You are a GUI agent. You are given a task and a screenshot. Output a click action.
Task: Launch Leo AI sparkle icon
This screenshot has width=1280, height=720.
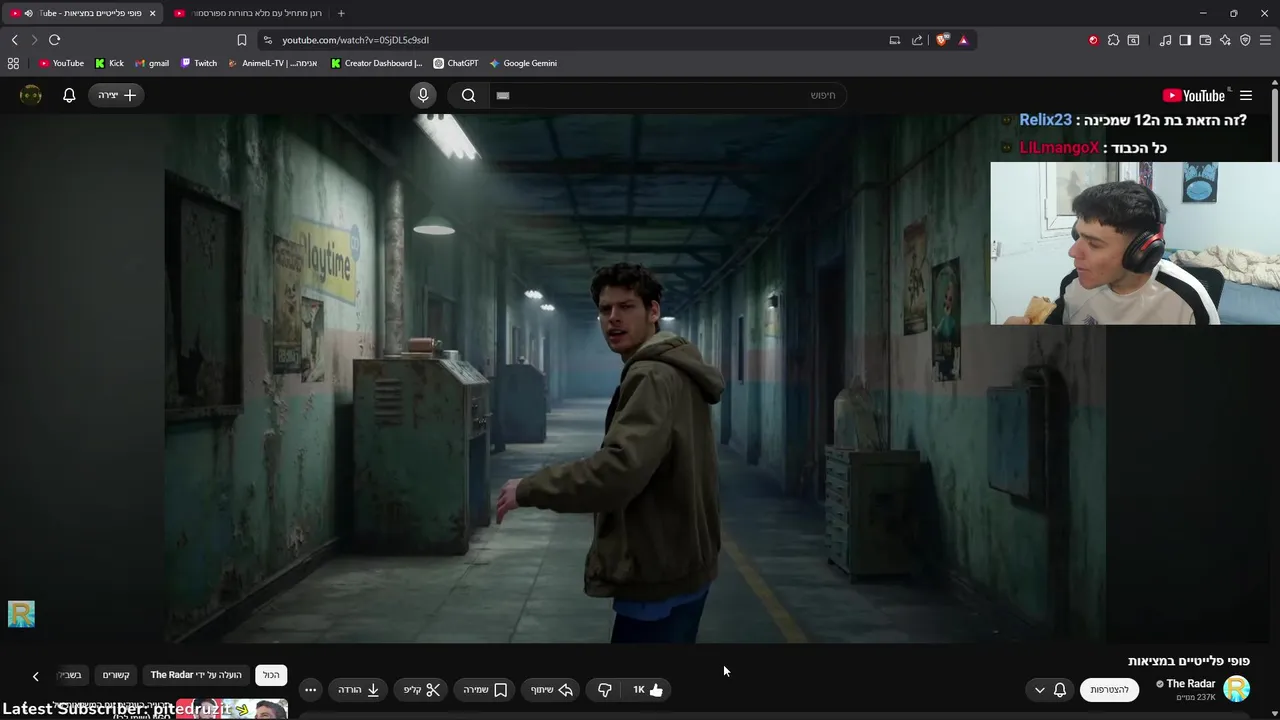(x=1225, y=40)
